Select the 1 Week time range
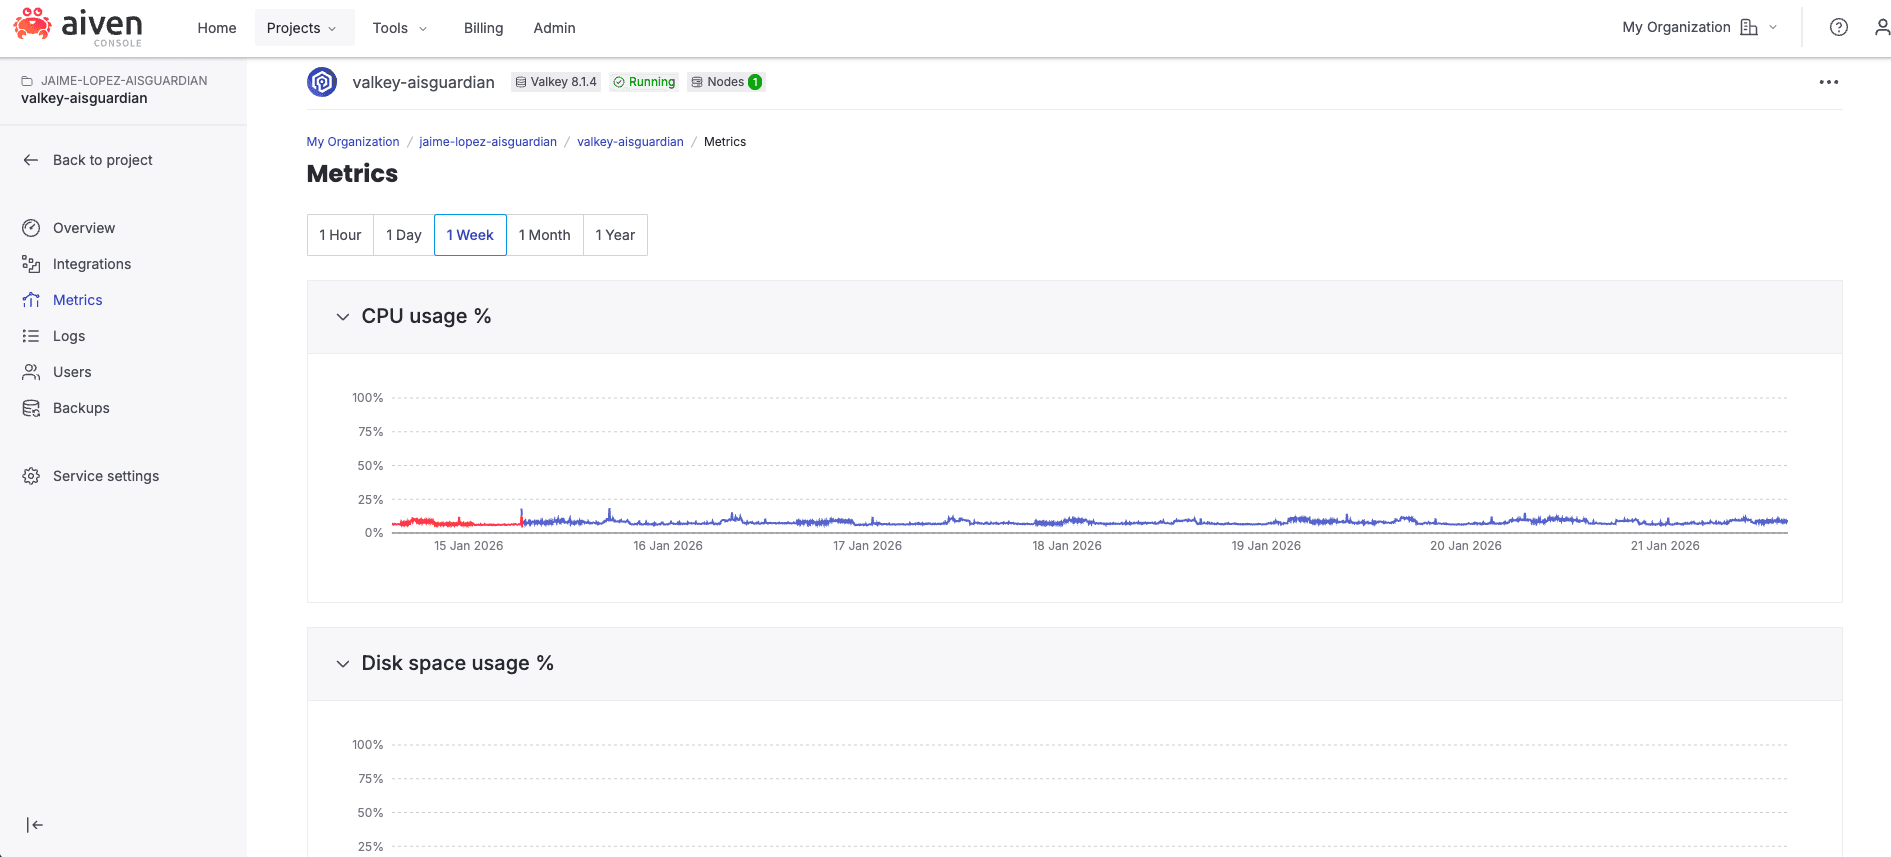 point(470,235)
